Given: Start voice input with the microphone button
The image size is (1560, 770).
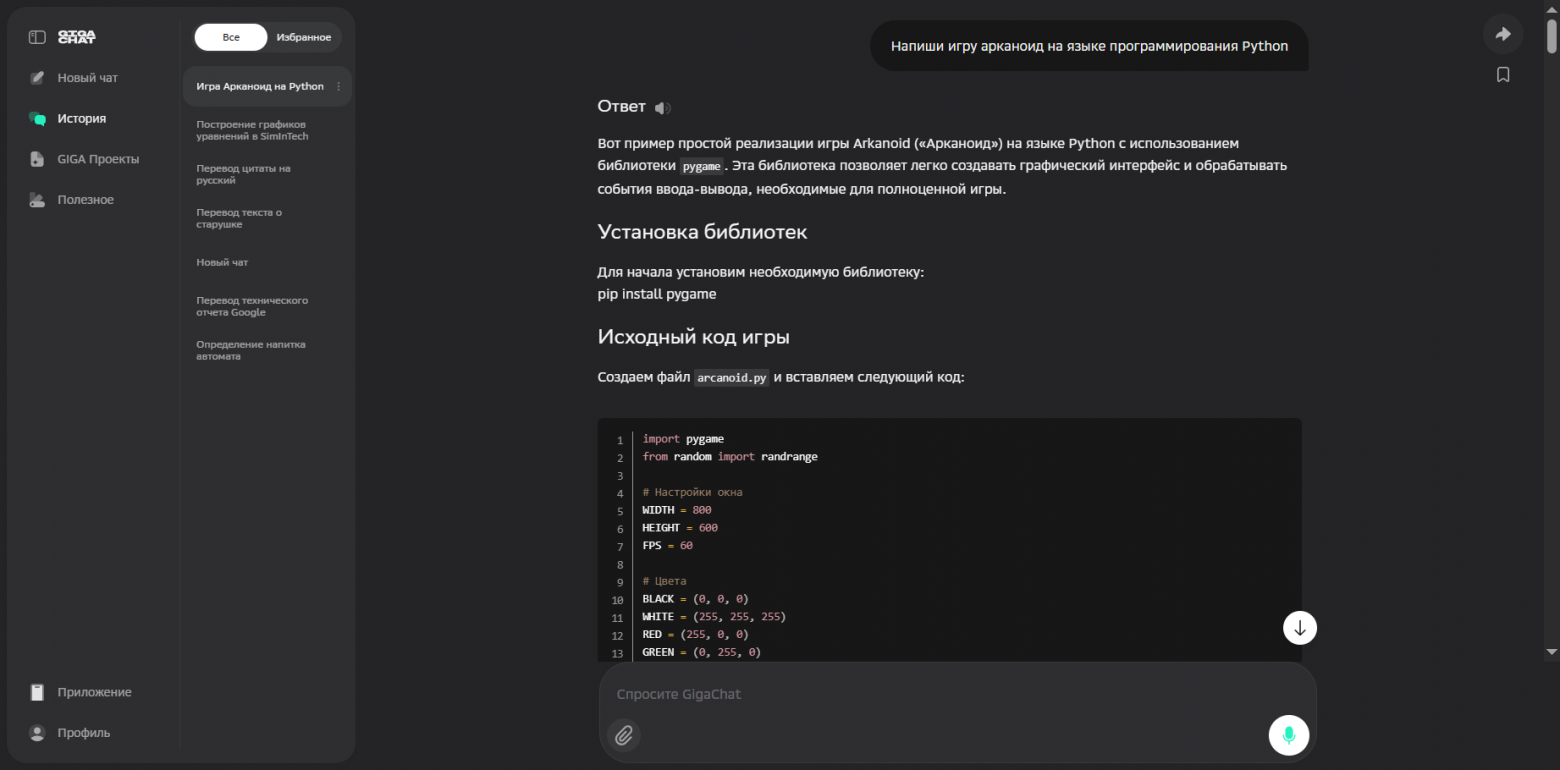Looking at the screenshot, I should [1289, 735].
